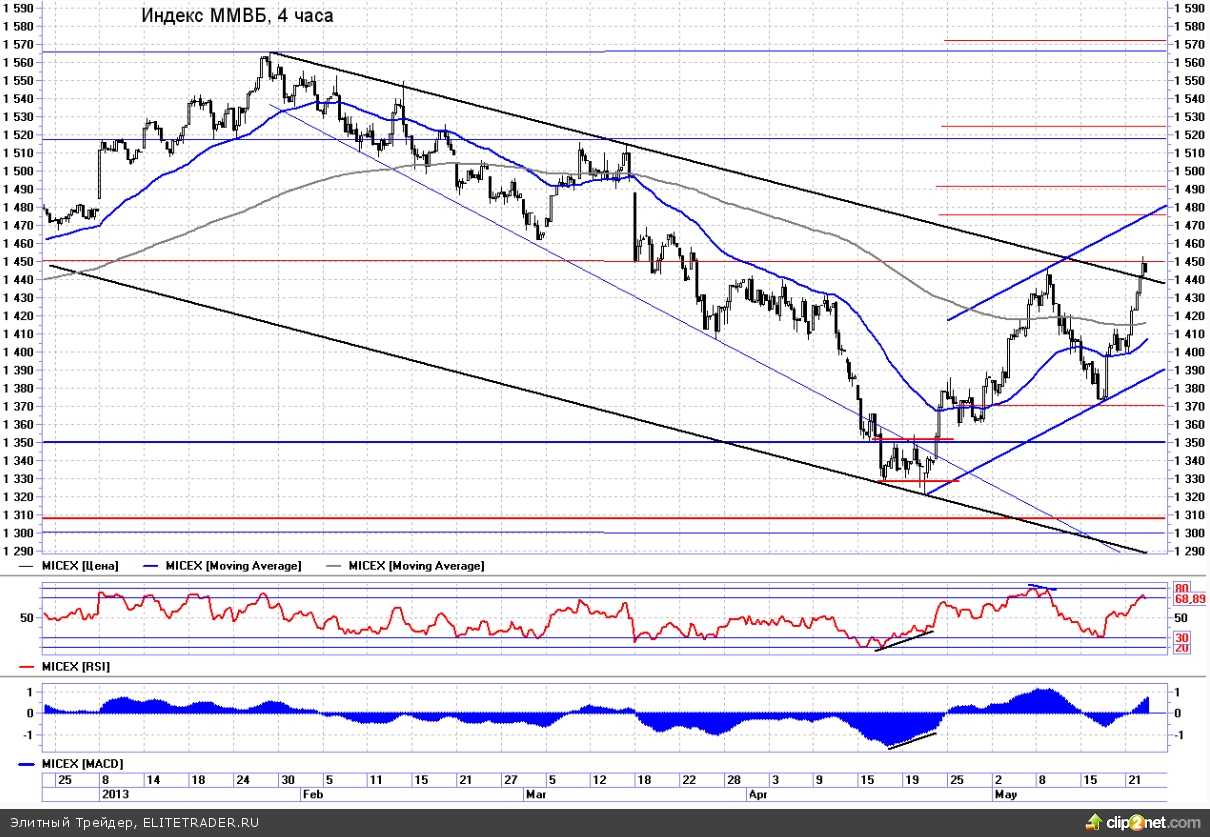Click the RSI current value 68,89 label
Image resolution: width=1210 pixels, height=837 pixels.
click(x=1190, y=599)
